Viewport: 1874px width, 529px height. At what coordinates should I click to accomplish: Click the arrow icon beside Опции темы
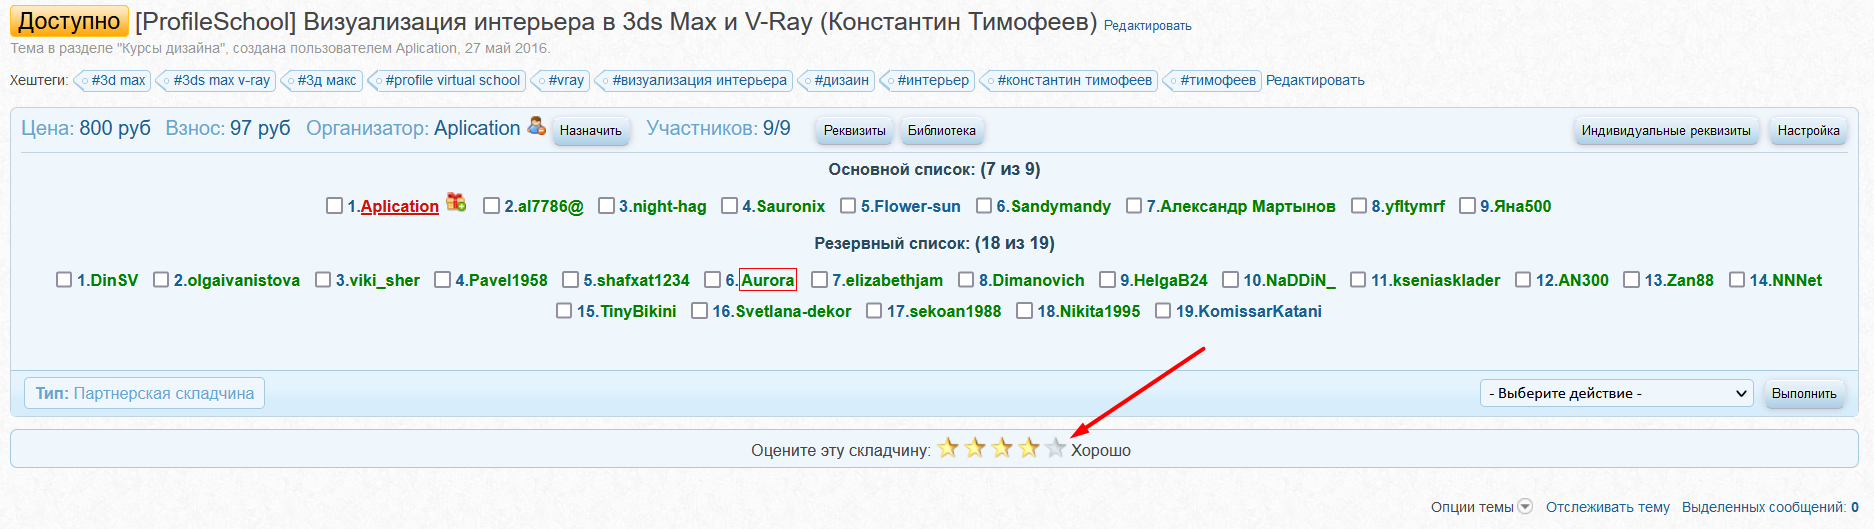pos(1525,507)
